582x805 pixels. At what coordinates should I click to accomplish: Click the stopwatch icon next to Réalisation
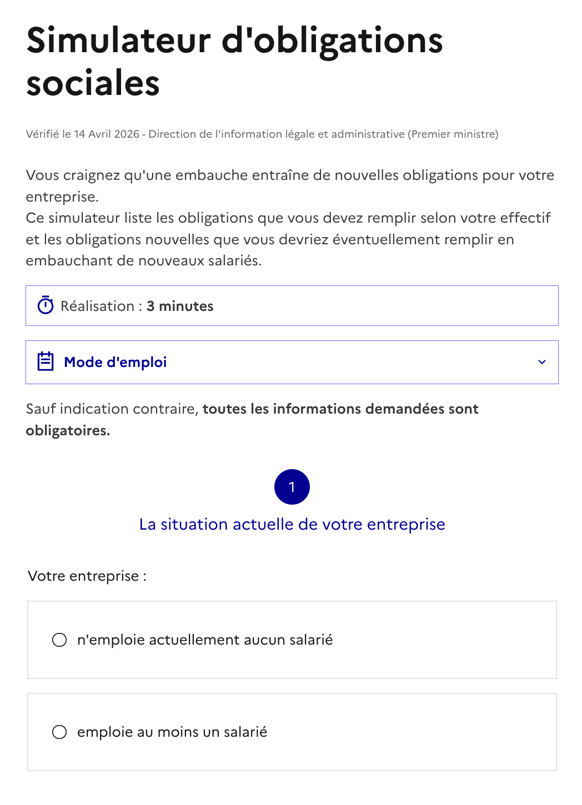click(42, 305)
